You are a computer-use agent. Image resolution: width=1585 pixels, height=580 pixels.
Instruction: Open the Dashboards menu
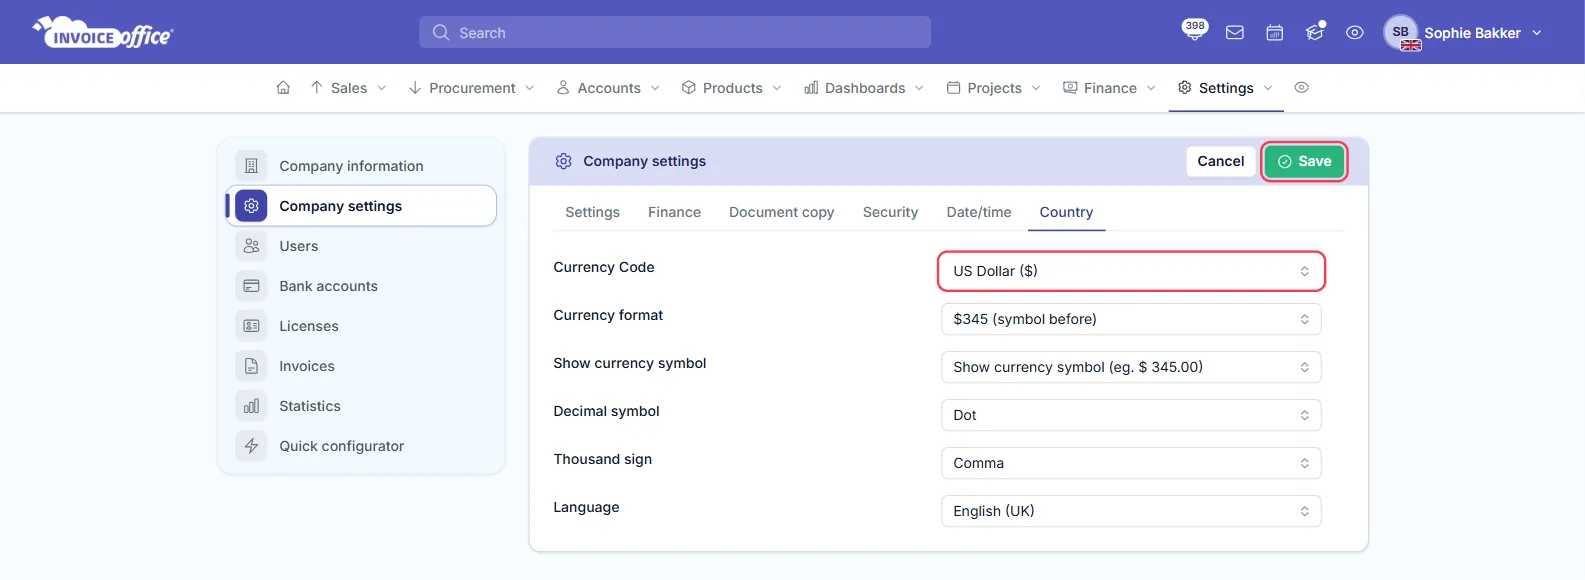click(864, 88)
